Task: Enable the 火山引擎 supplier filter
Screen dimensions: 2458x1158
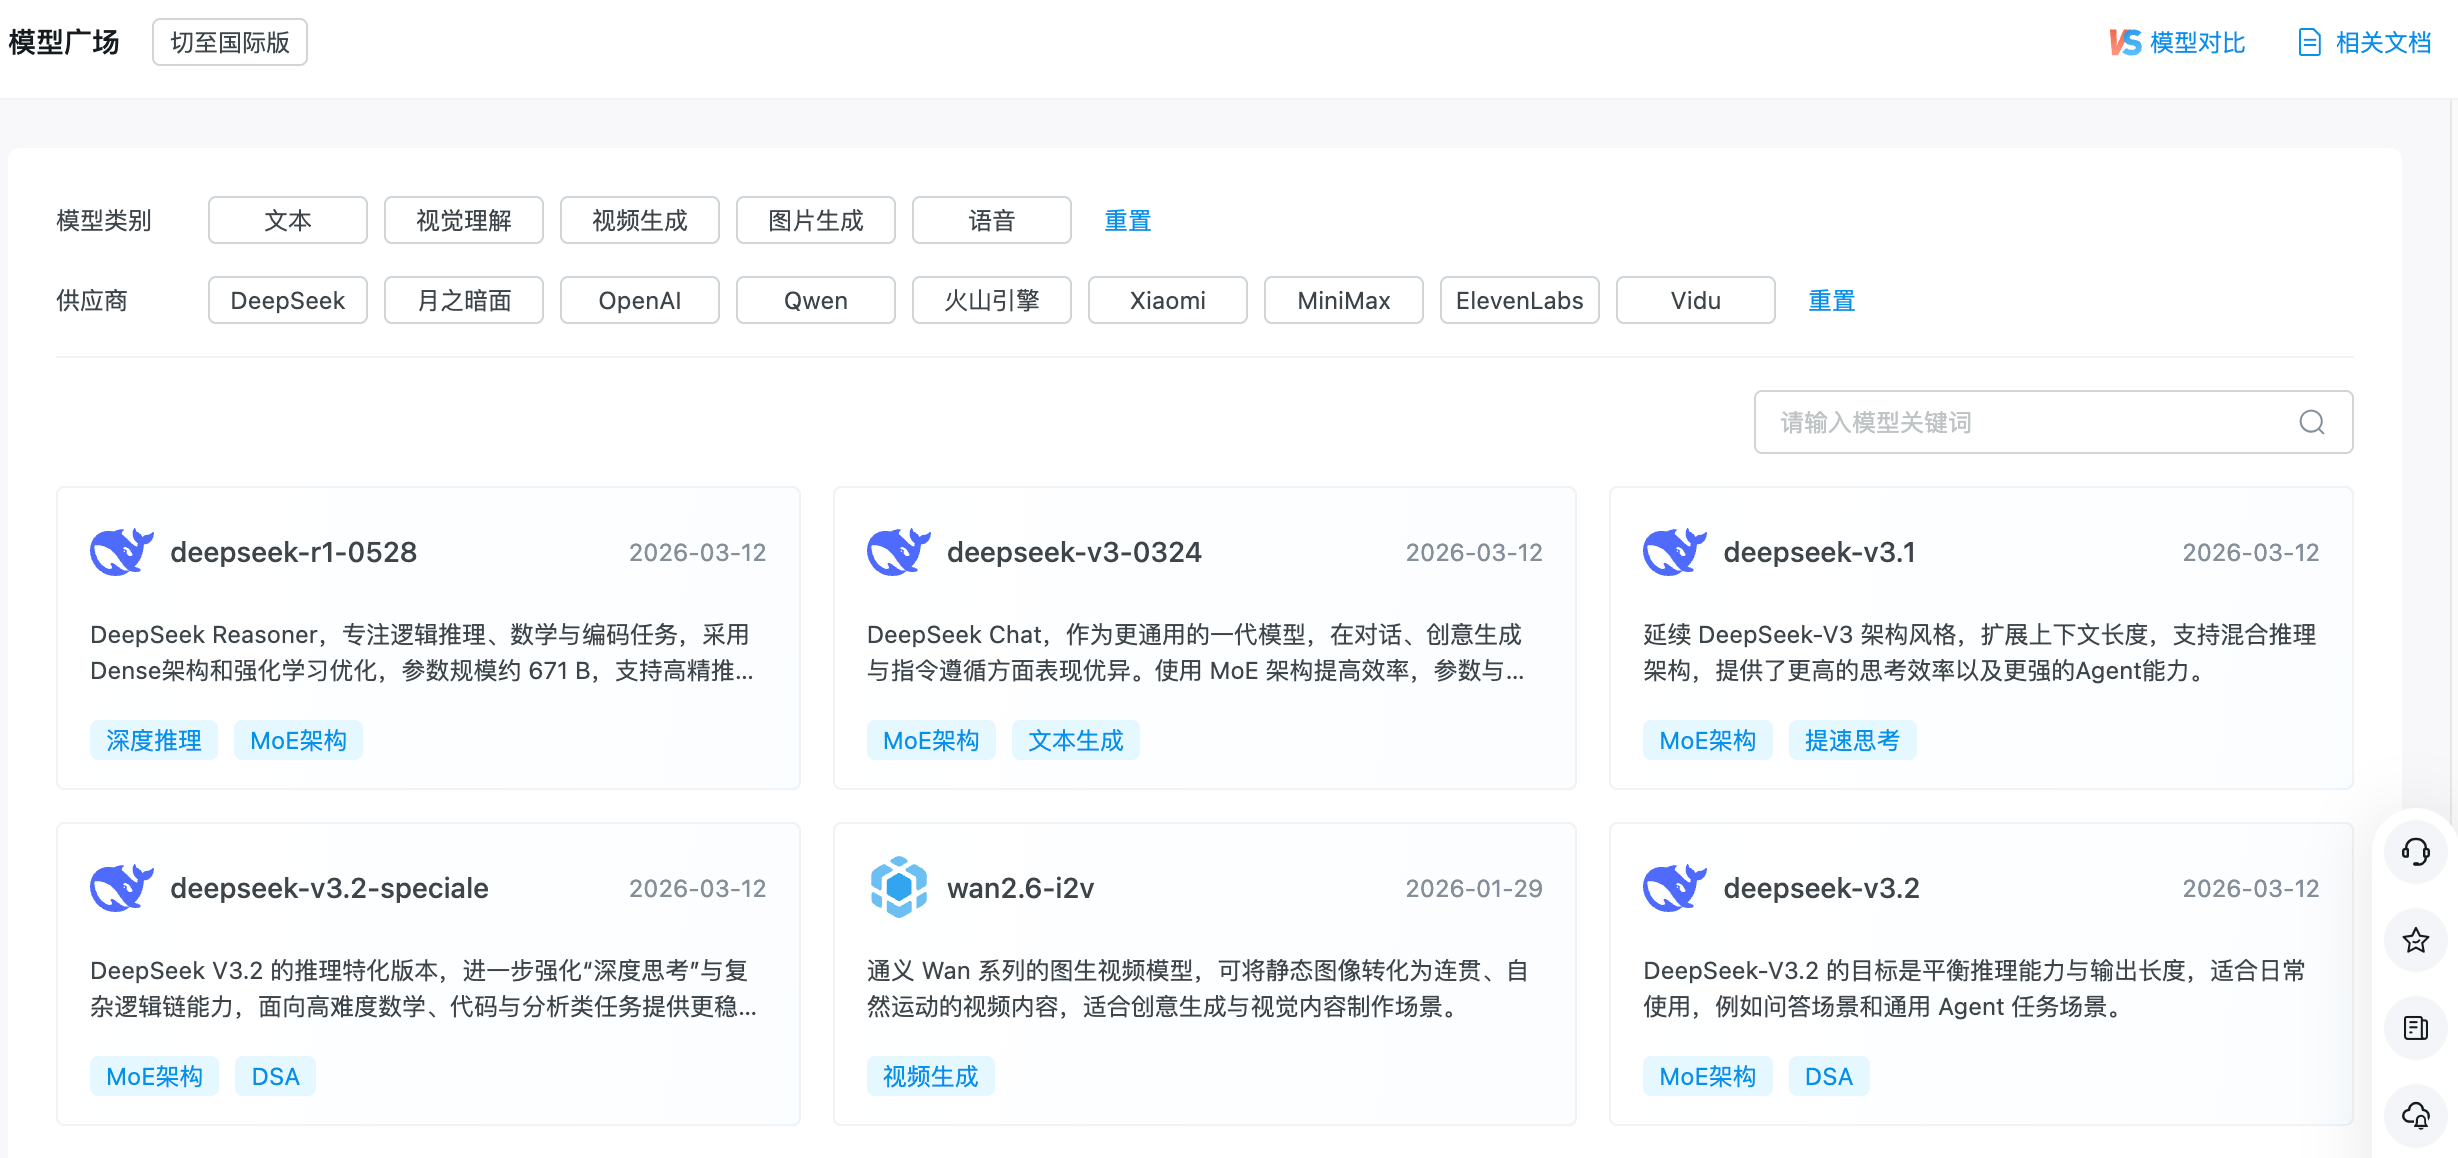Action: click(991, 300)
